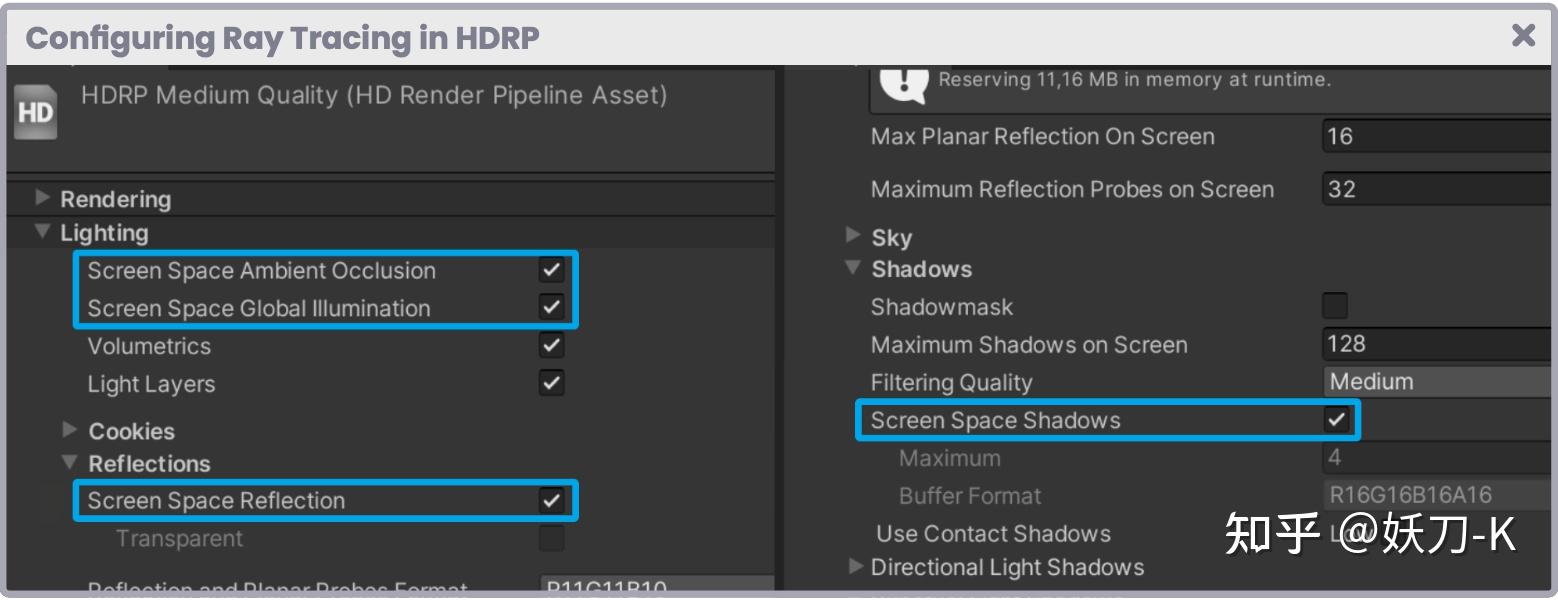Disable Screen Space Global Illumination
1558x600 pixels.
coord(551,308)
